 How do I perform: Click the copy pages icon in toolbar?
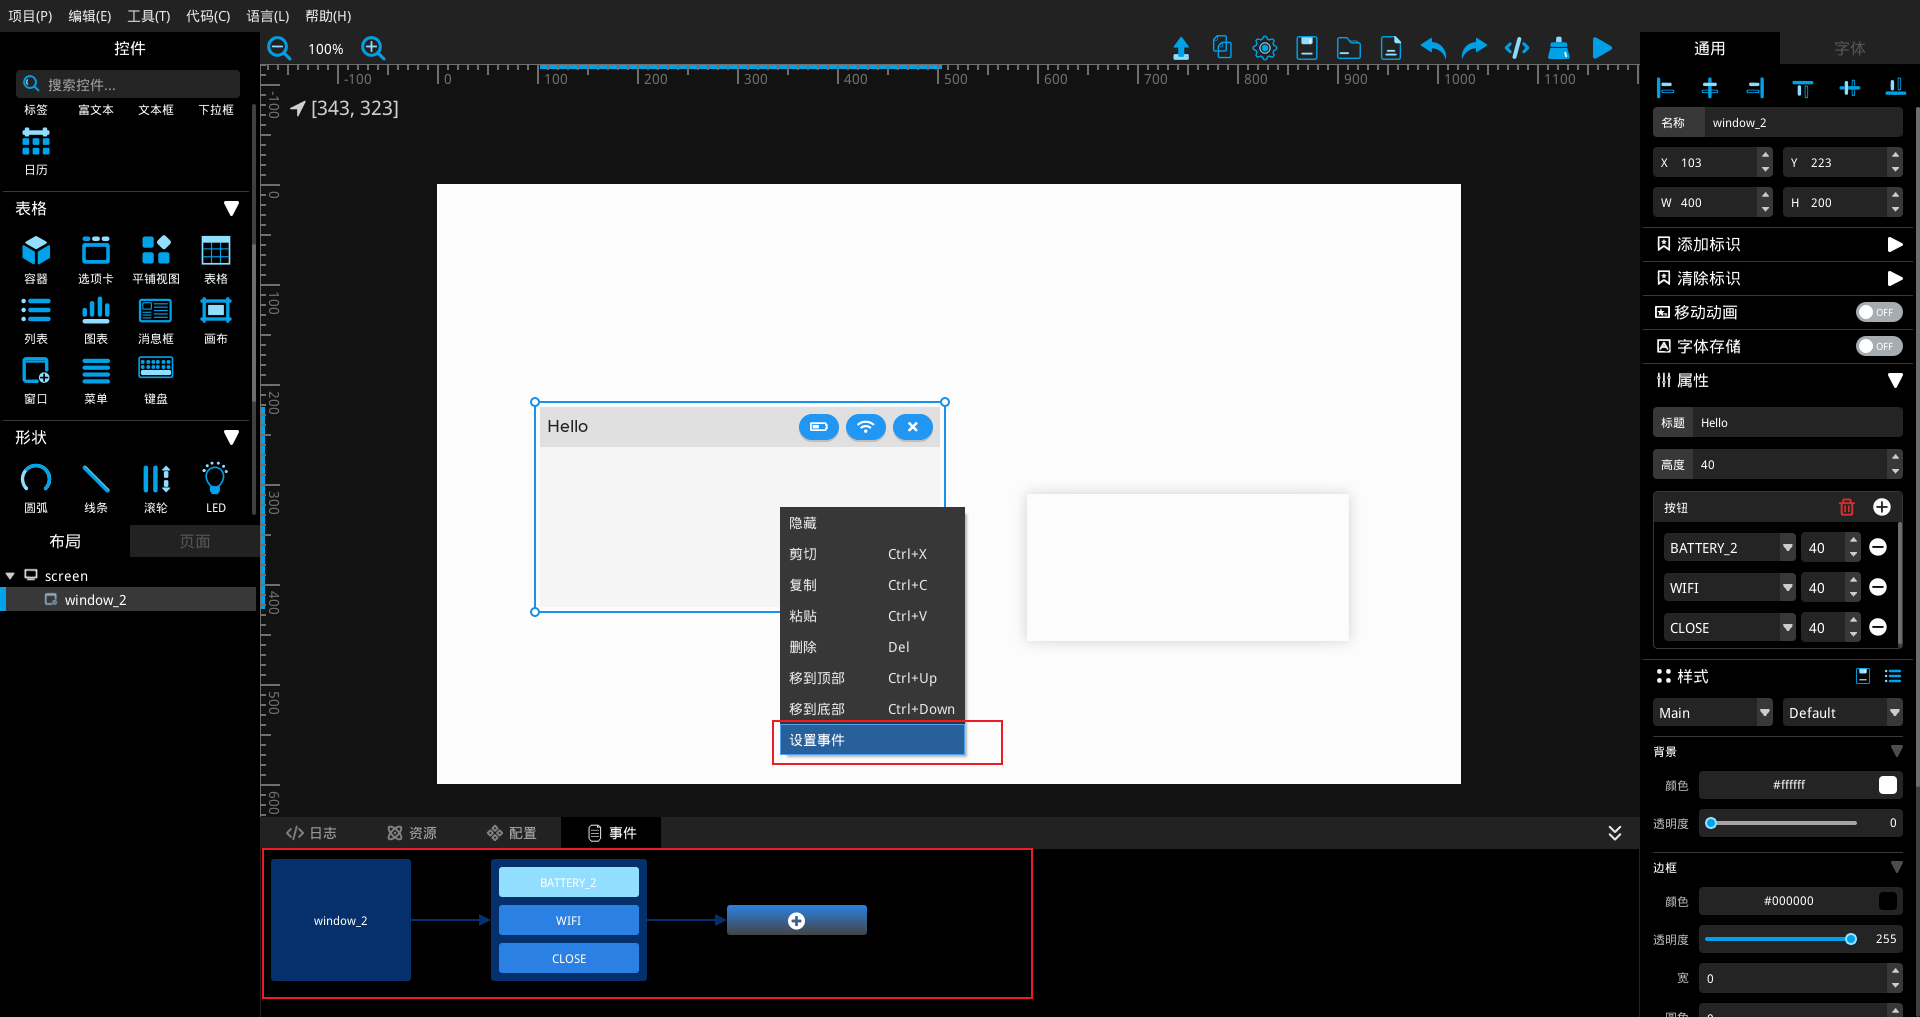pyautogui.click(x=1222, y=47)
